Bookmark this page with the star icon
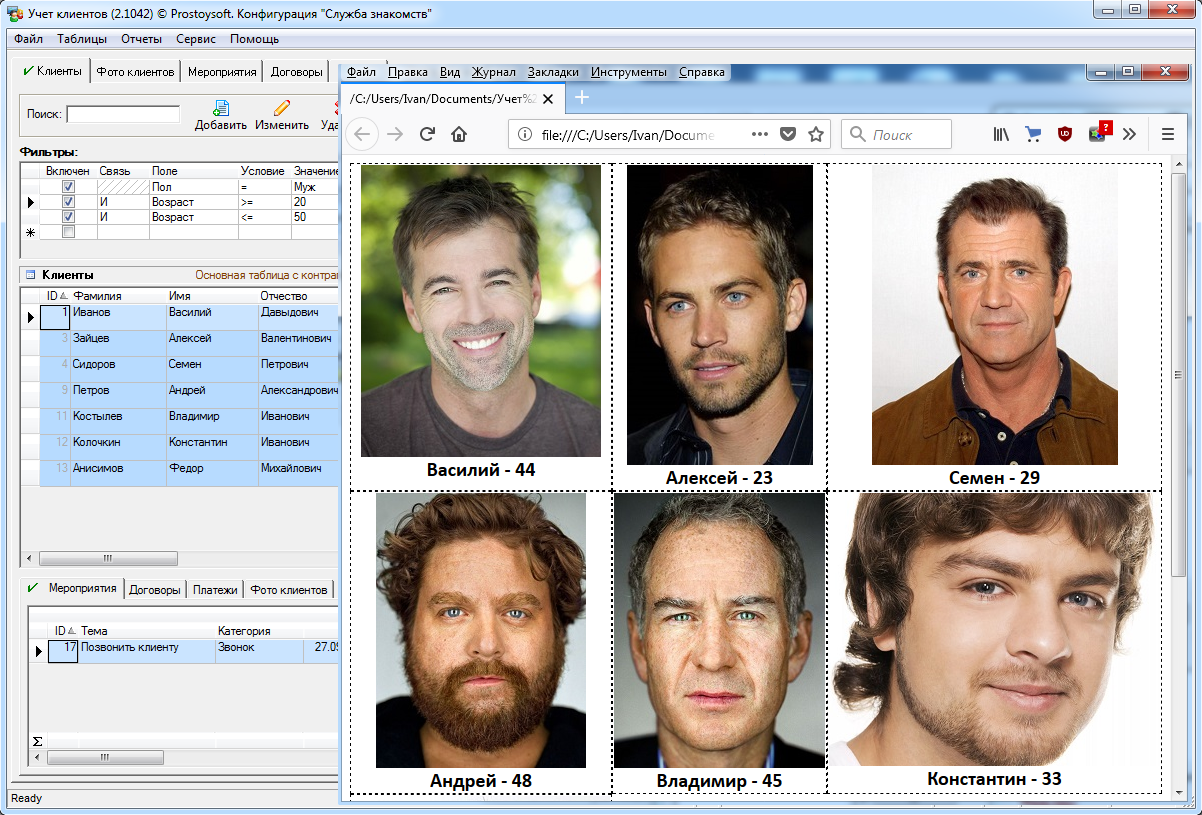 (816, 134)
